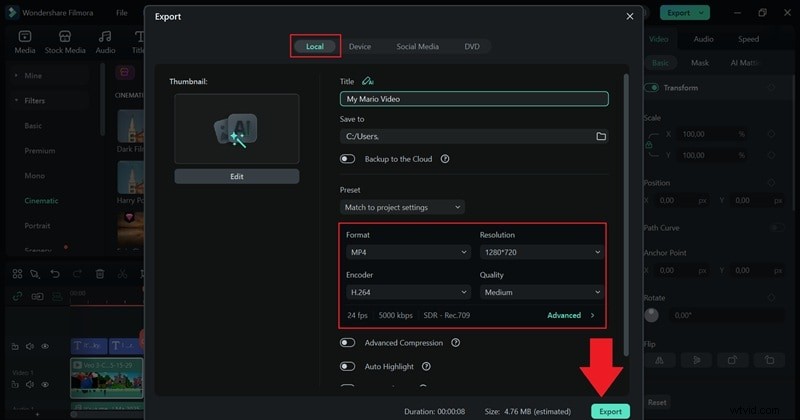
Task: Show help for Advanced Compression
Action: [x=456, y=343]
